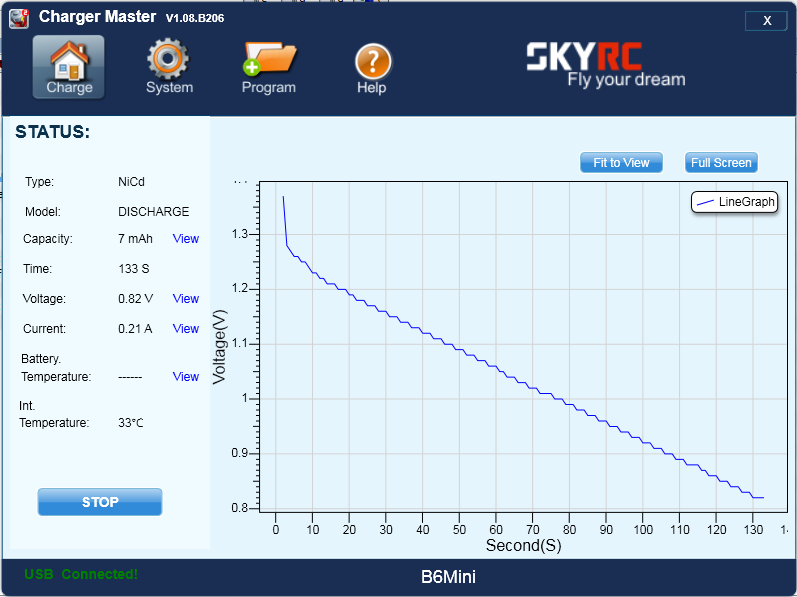Image resolution: width=797 pixels, height=597 pixels.
Task: View the Current graph link
Action: pos(186,329)
